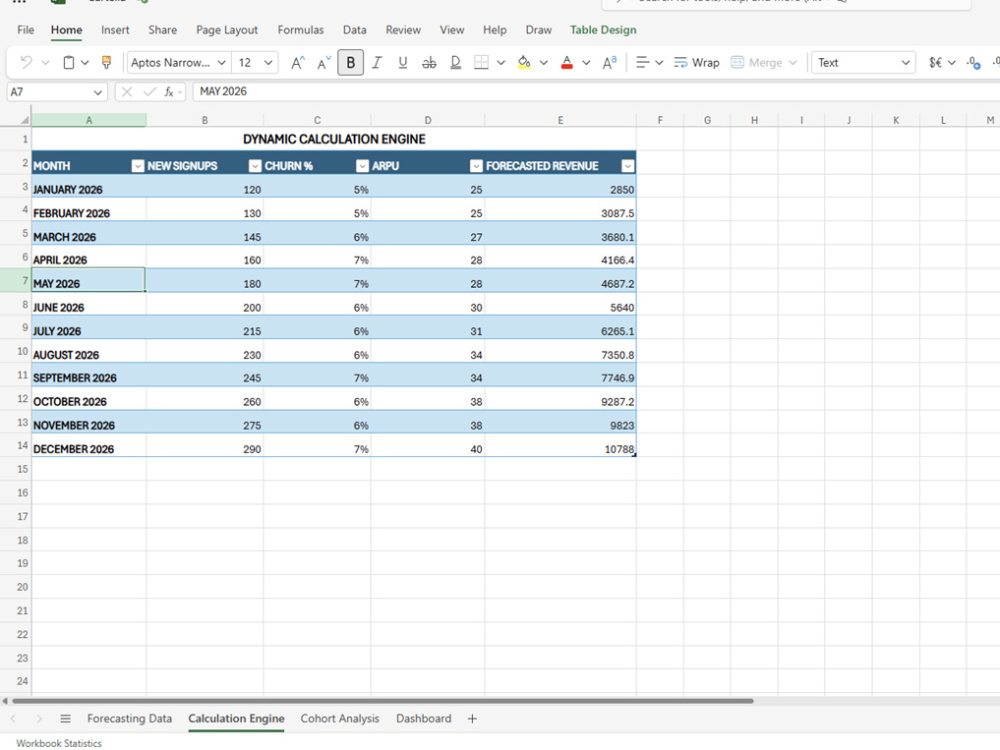This screenshot has width=1000, height=750.
Task: Switch to the Cohort Analysis sheet
Action: click(340, 719)
